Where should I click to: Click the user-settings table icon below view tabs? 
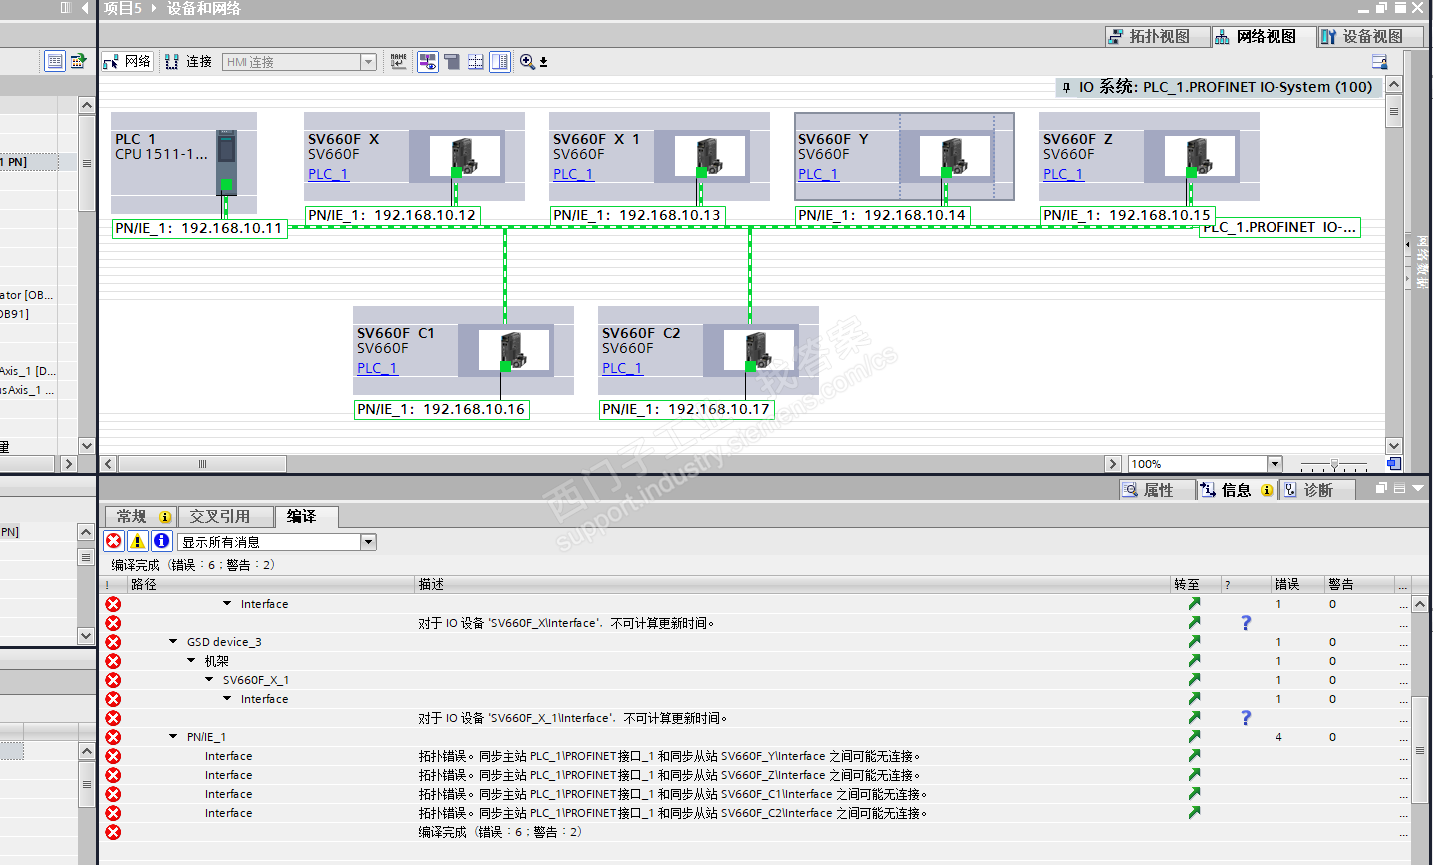coord(1380,62)
